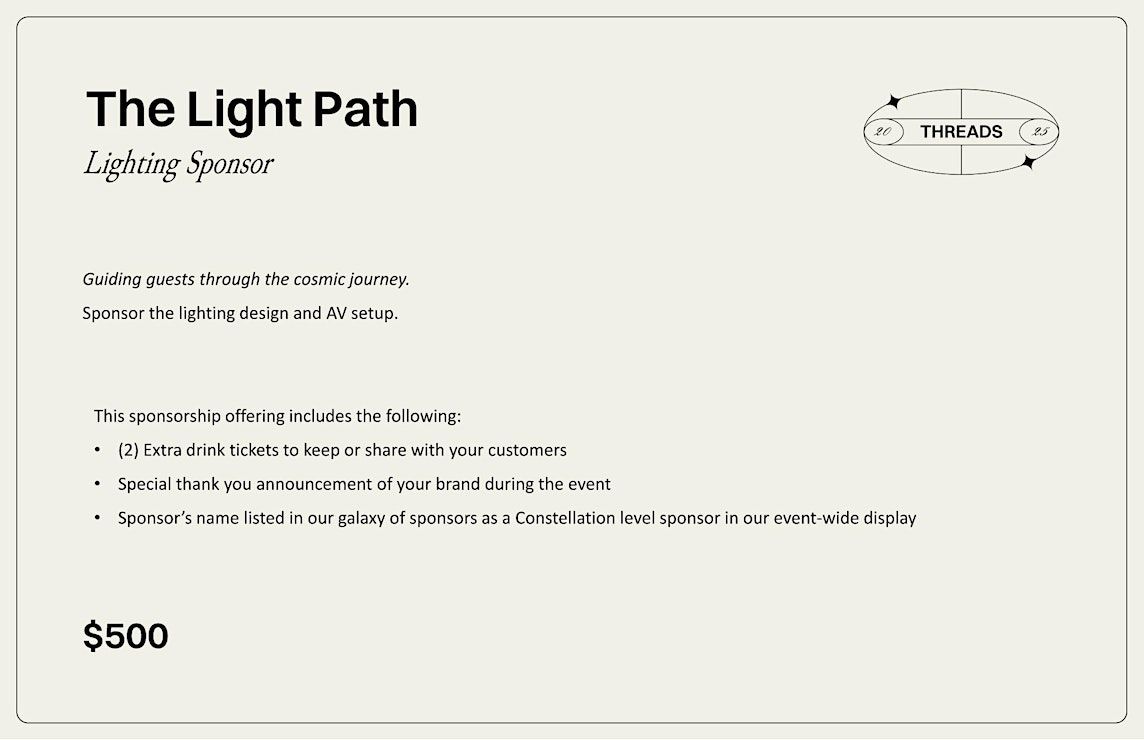Image resolution: width=1144 pixels, height=740 pixels.
Task: Click the "20" oval in the logo
Action: (x=884, y=132)
